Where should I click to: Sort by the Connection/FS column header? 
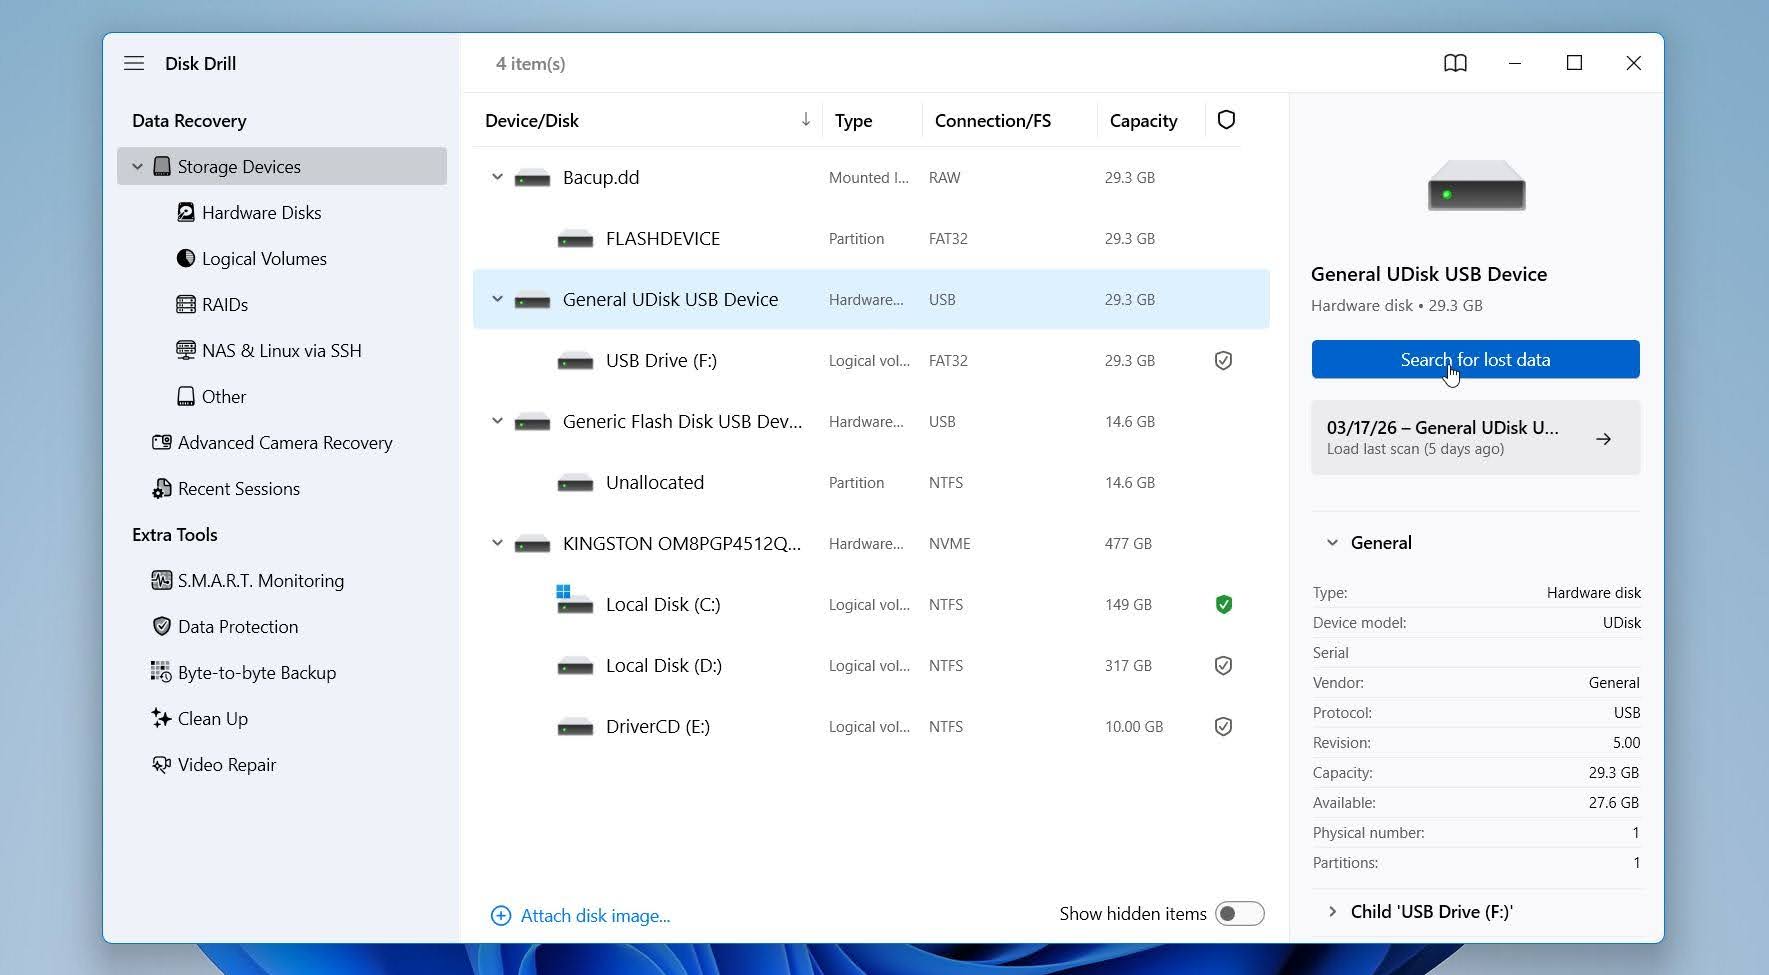pos(993,121)
